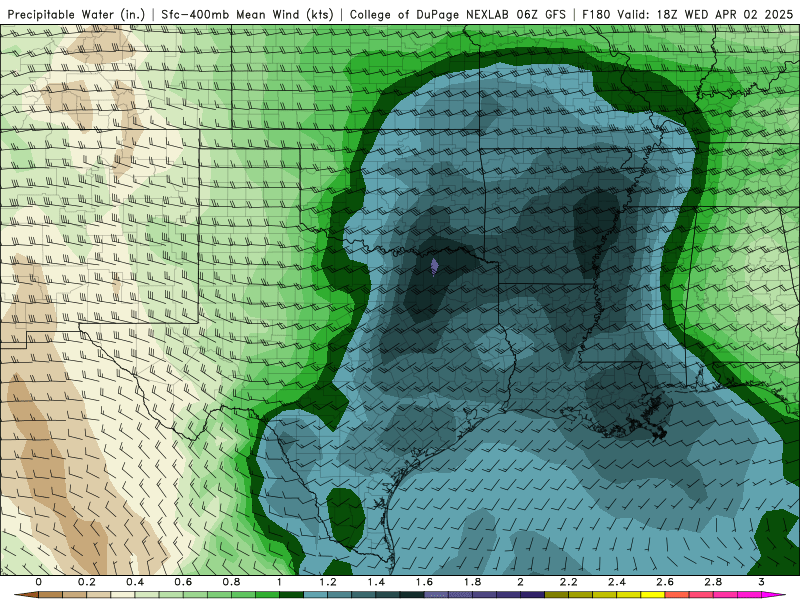
Task: Click the colorbar label "0"
Action: 39,582
